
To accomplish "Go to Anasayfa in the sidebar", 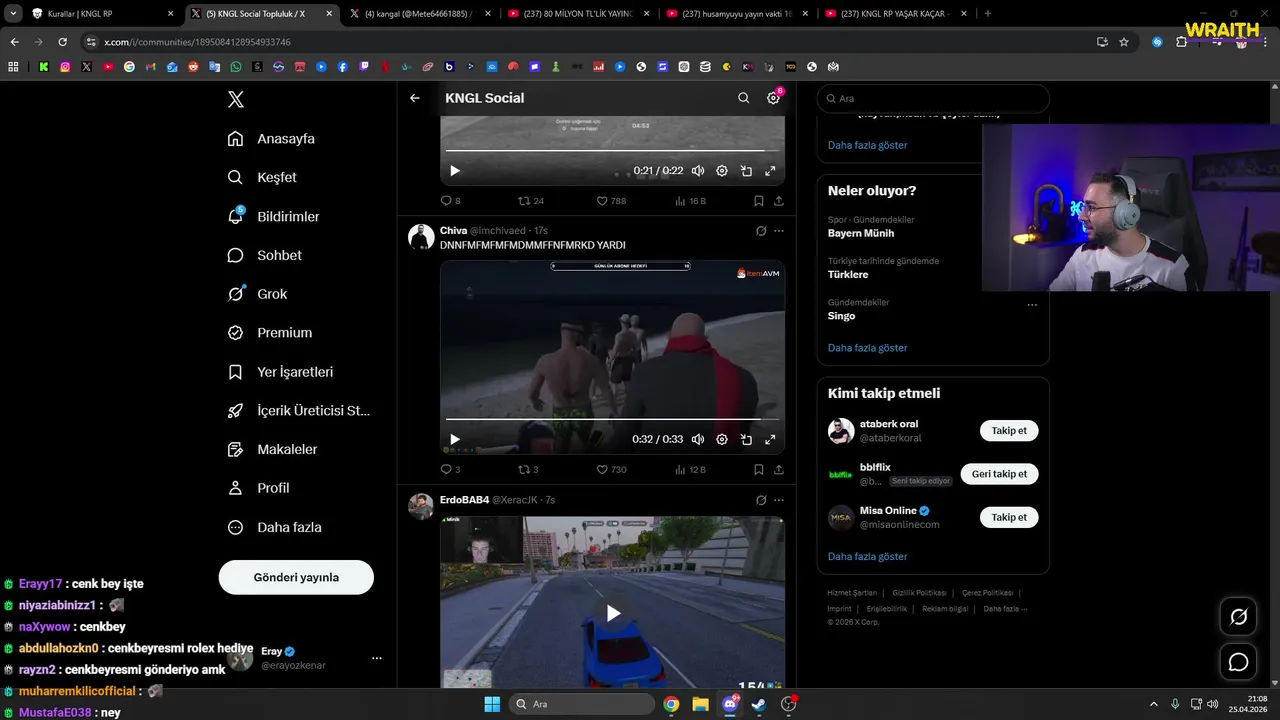I will click(x=271, y=139).
